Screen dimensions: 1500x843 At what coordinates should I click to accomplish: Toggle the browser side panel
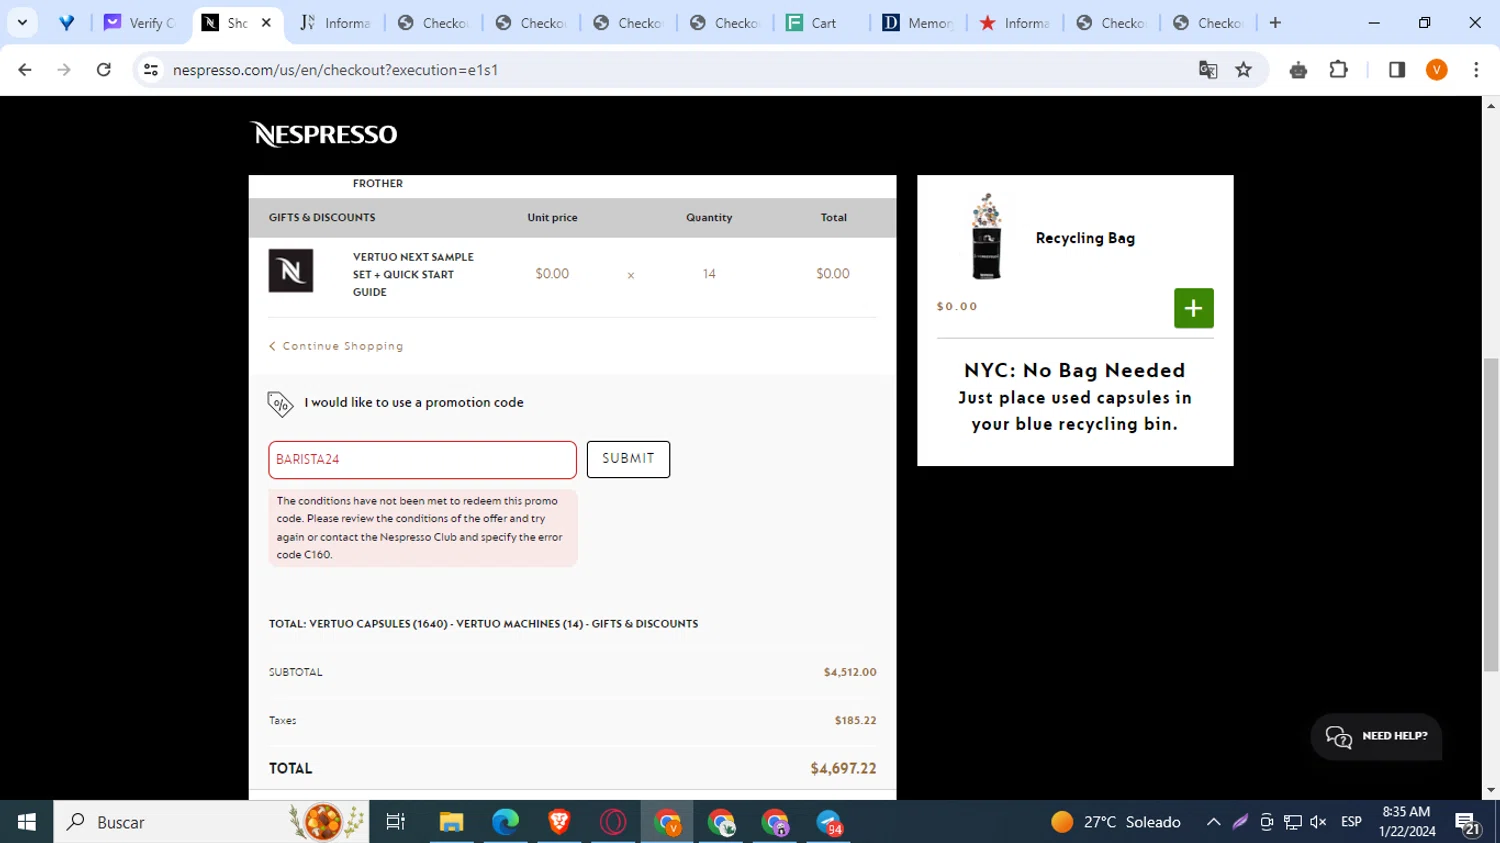coord(1397,70)
